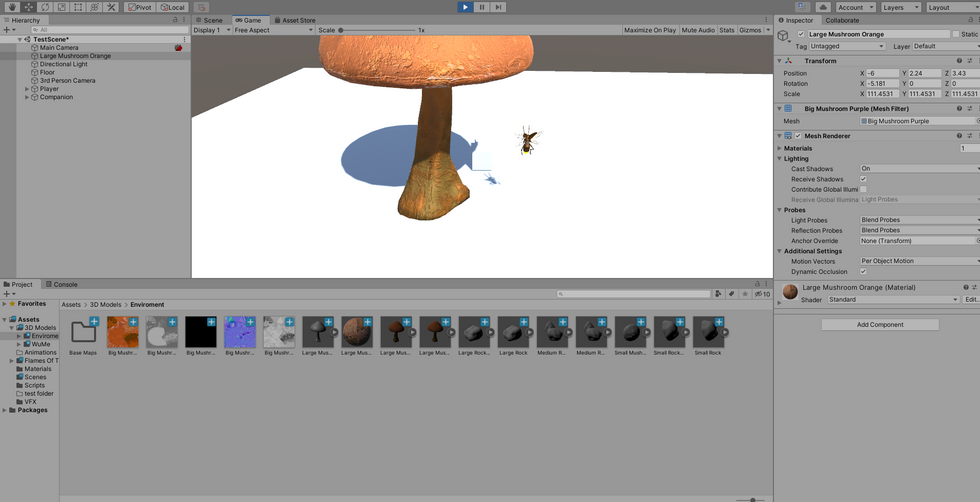Toggle the Mesh Renderer enabled checkbox

(798, 136)
